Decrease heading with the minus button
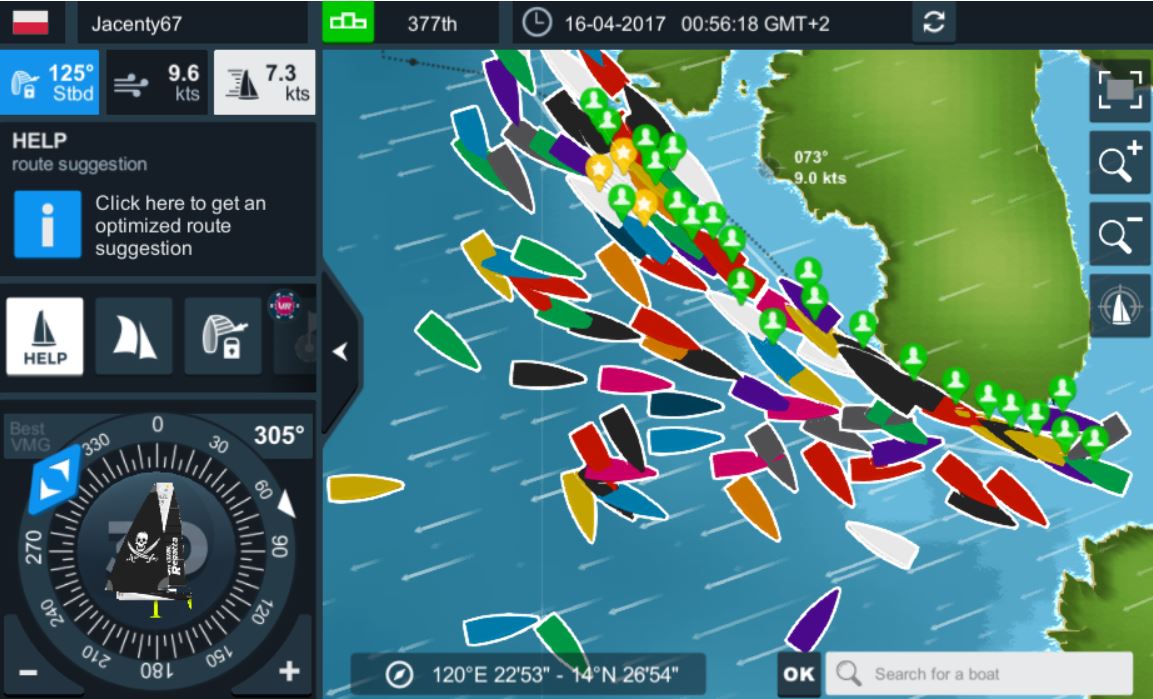The width and height of the screenshot is (1153, 699). [x=28, y=673]
